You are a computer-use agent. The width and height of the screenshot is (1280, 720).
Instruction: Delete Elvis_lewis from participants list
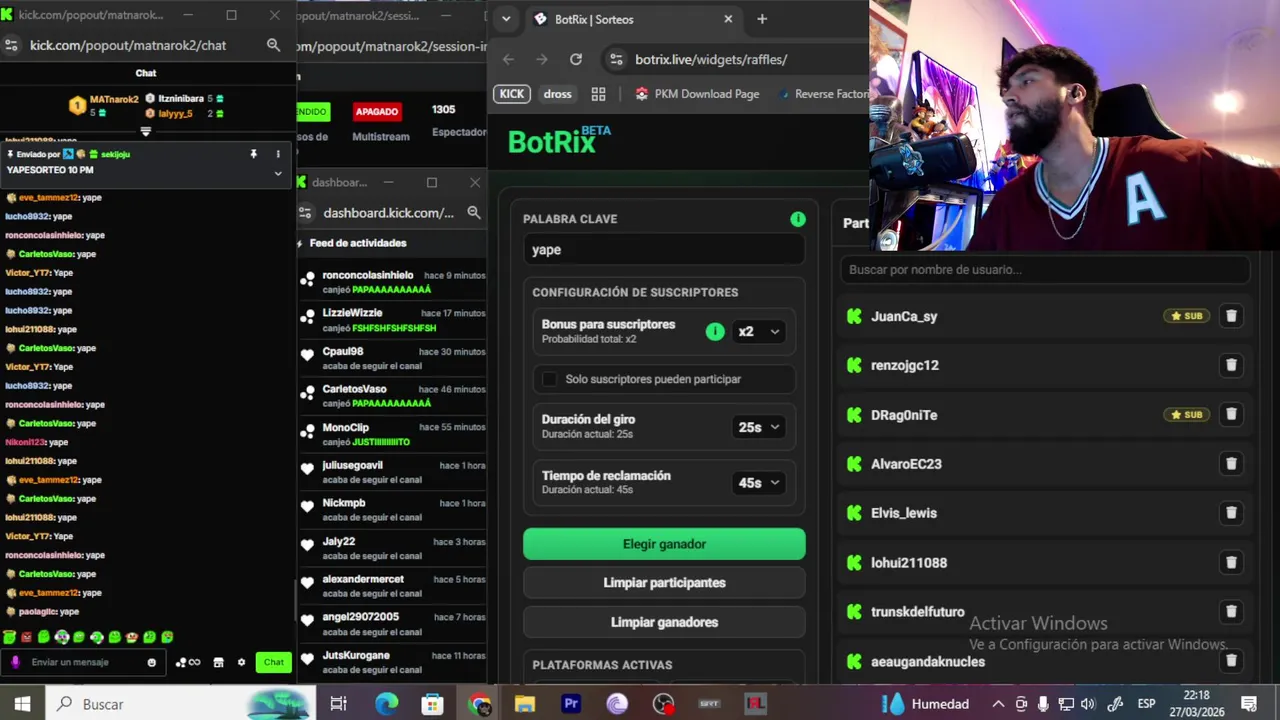(x=1231, y=512)
